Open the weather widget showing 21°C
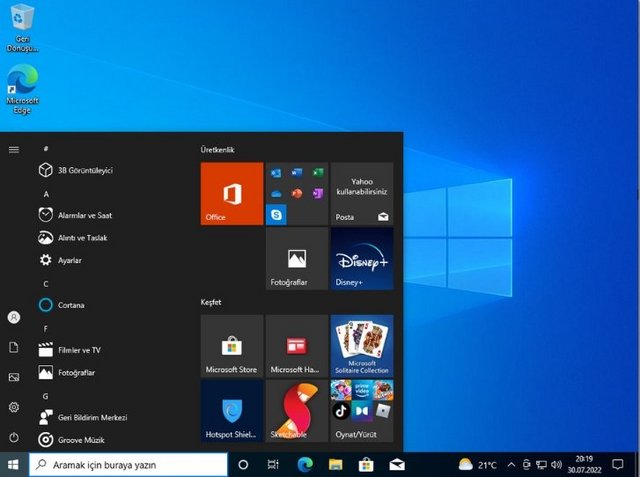The image size is (640, 477). pyautogui.click(x=477, y=464)
